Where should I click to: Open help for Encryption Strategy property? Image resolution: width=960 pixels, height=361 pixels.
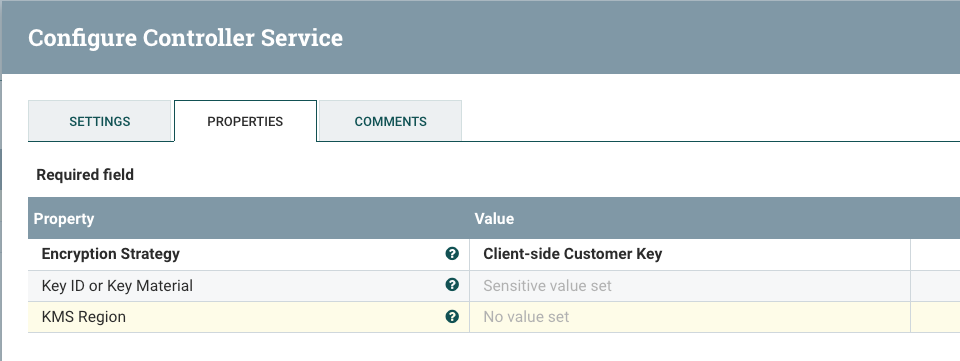452,254
